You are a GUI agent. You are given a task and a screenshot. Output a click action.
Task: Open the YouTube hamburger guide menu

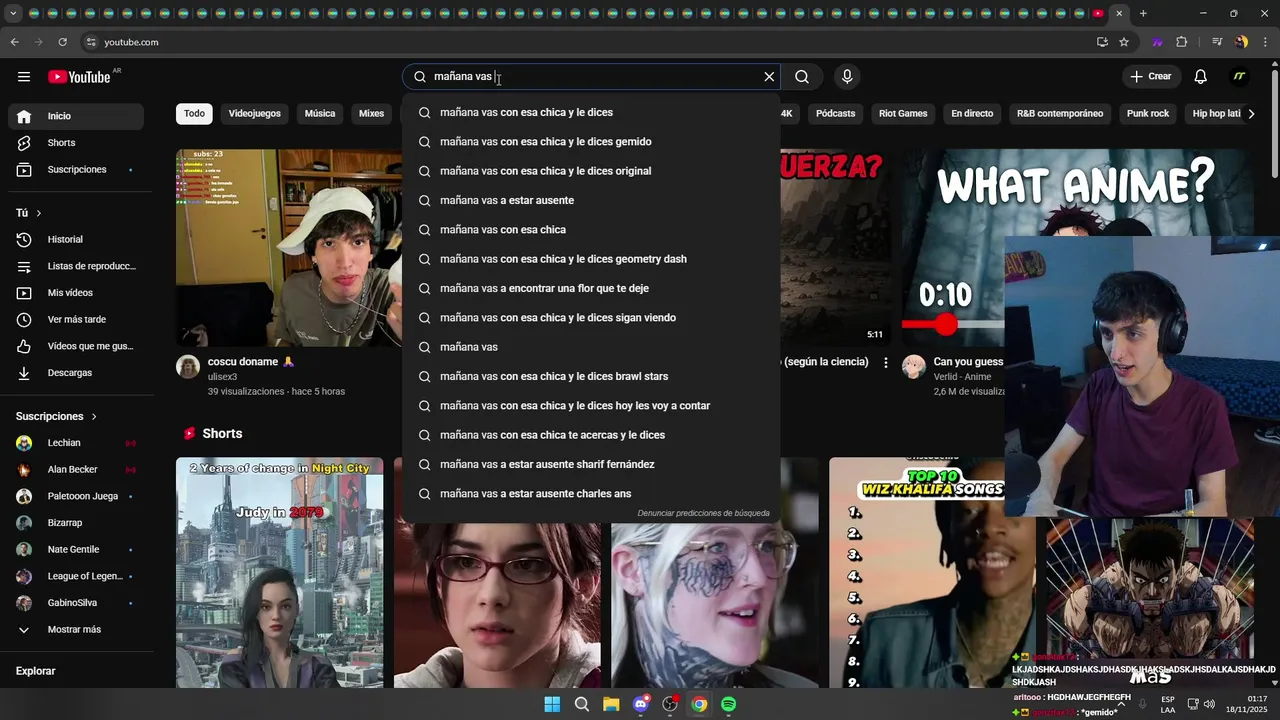(x=24, y=77)
